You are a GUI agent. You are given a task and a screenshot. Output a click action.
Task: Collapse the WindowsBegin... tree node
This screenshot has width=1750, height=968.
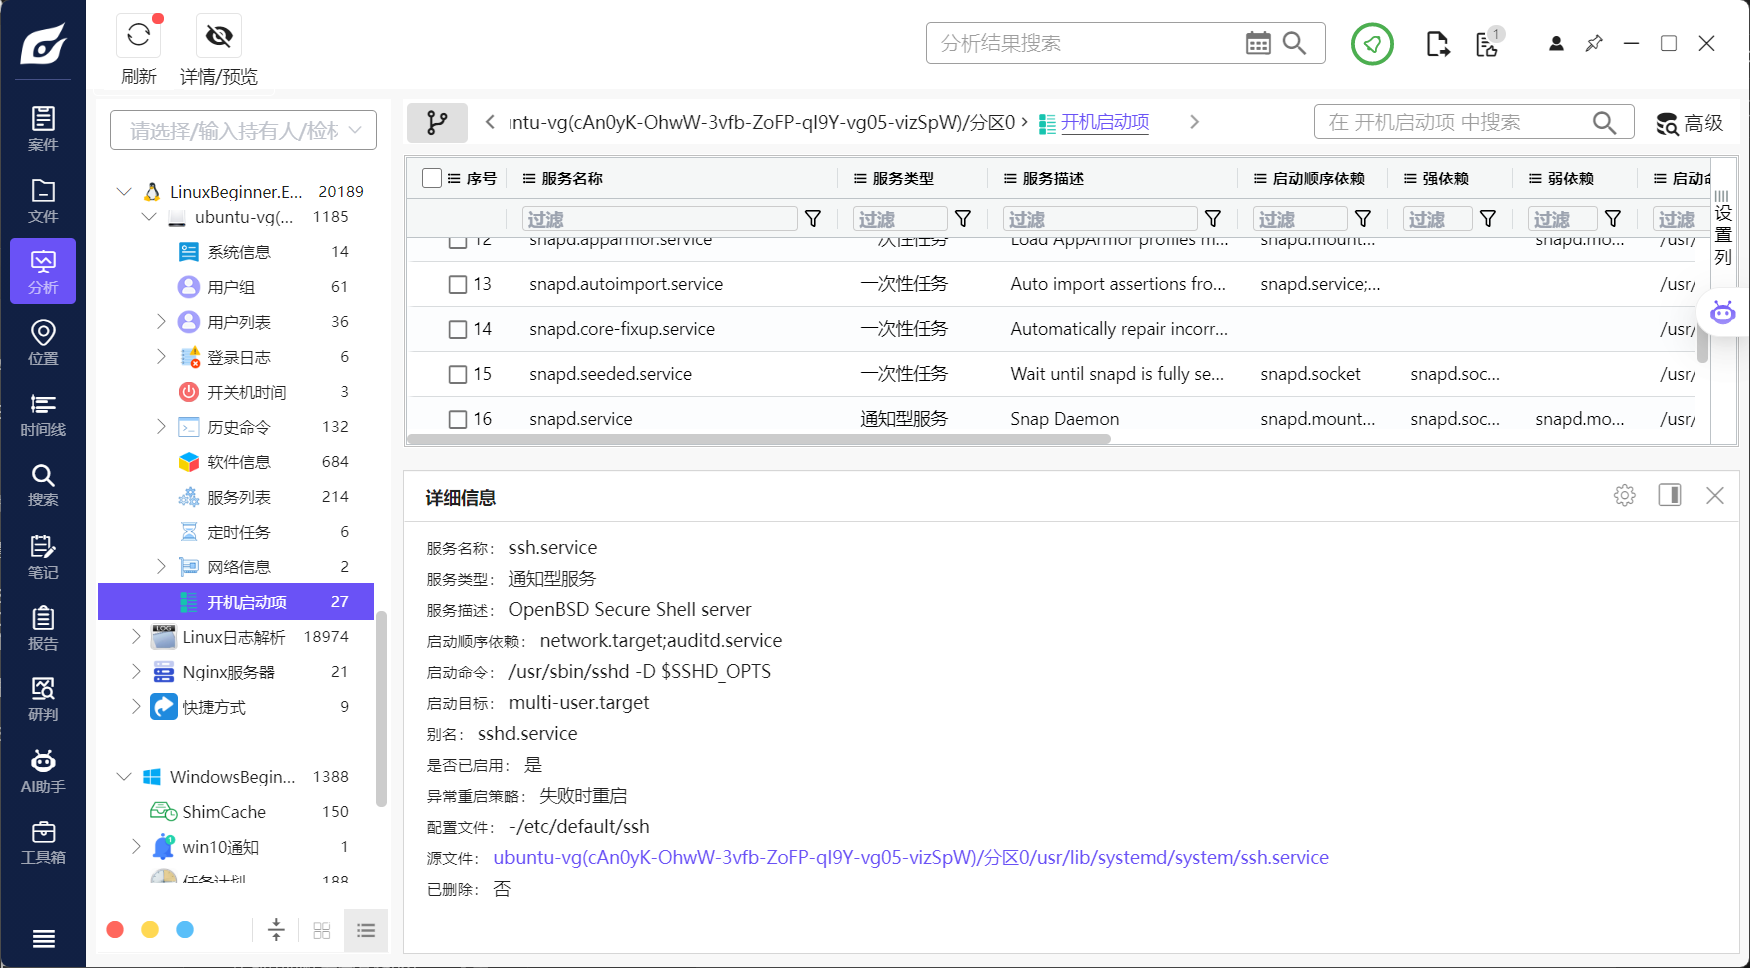click(124, 776)
